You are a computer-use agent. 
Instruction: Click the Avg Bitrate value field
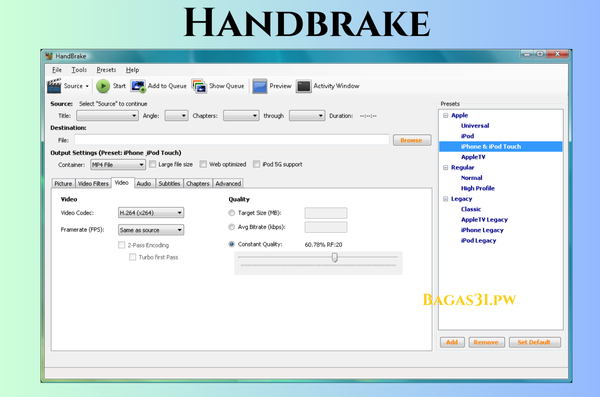[x=326, y=227]
